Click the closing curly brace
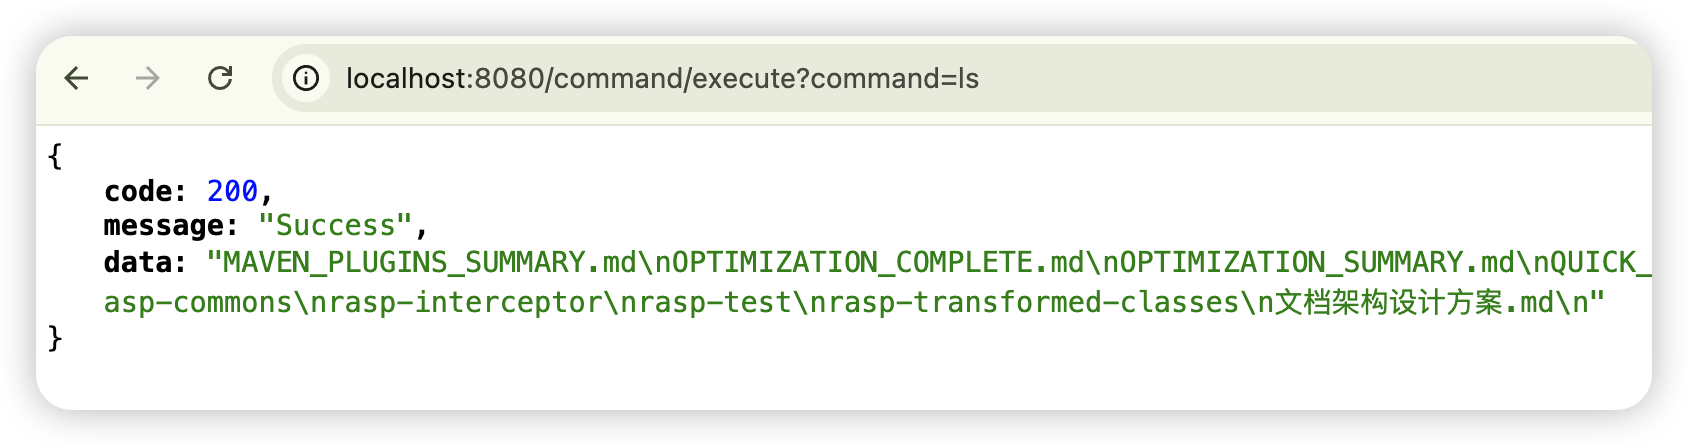 click(55, 338)
